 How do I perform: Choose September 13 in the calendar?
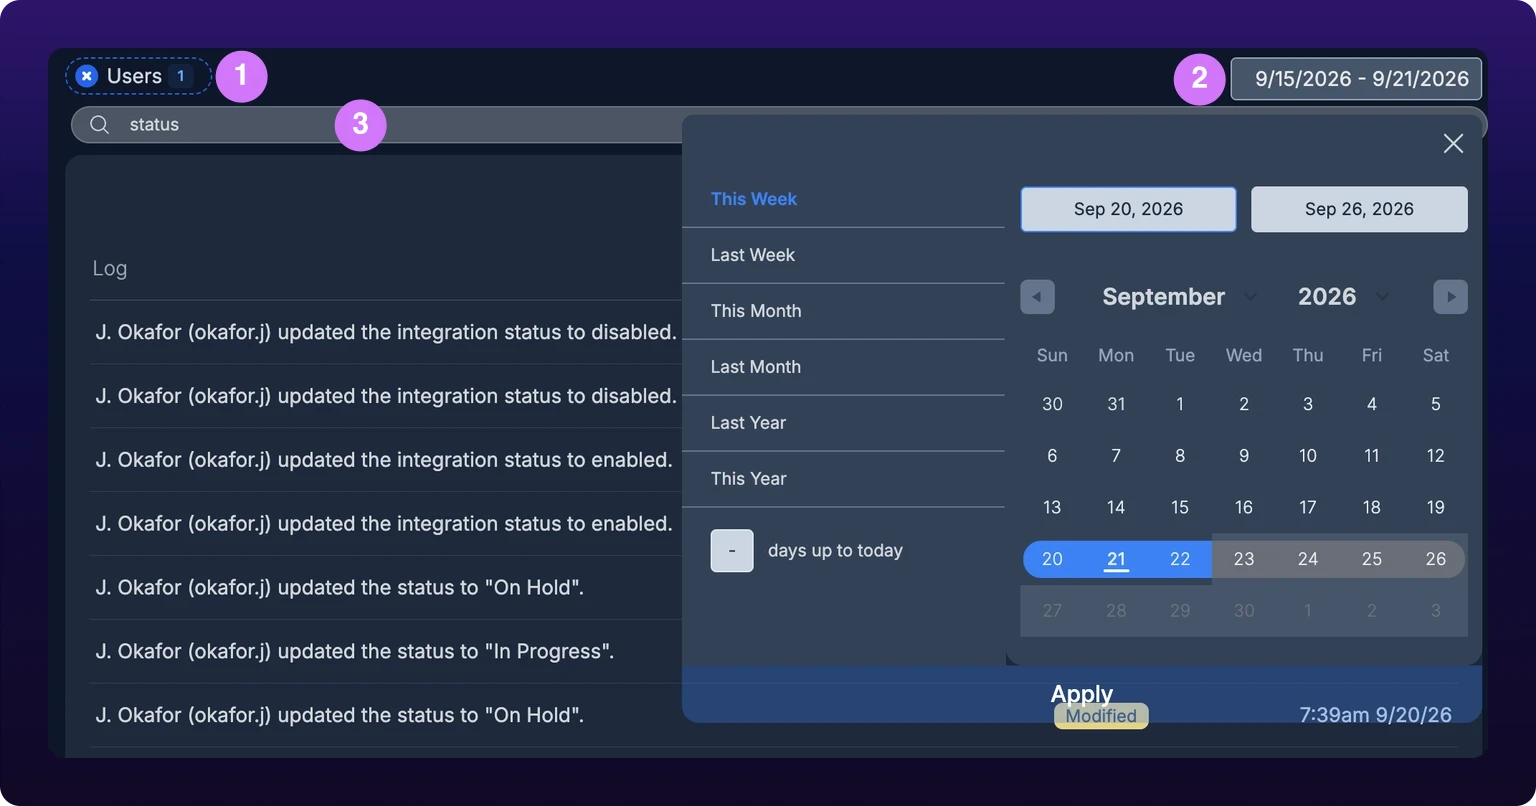(1052, 507)
